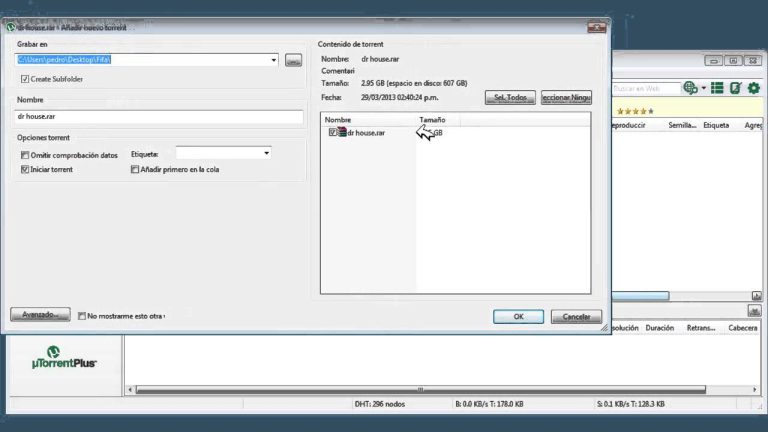Toggle Create Subfolder checkbox
Screen dimensions: 768x432
point(24,79)
